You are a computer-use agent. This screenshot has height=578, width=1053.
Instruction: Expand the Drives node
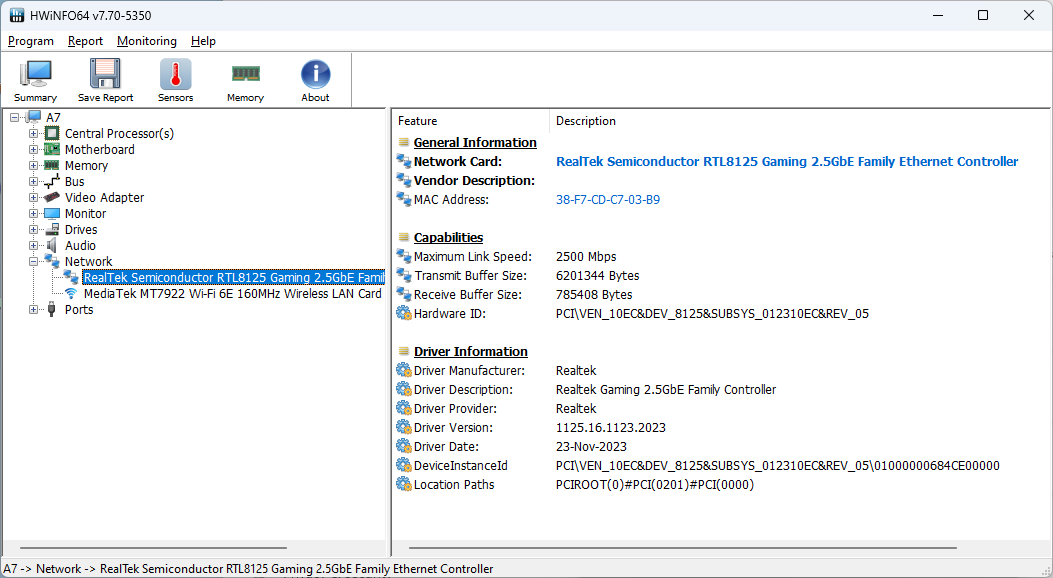coord(33,230)
